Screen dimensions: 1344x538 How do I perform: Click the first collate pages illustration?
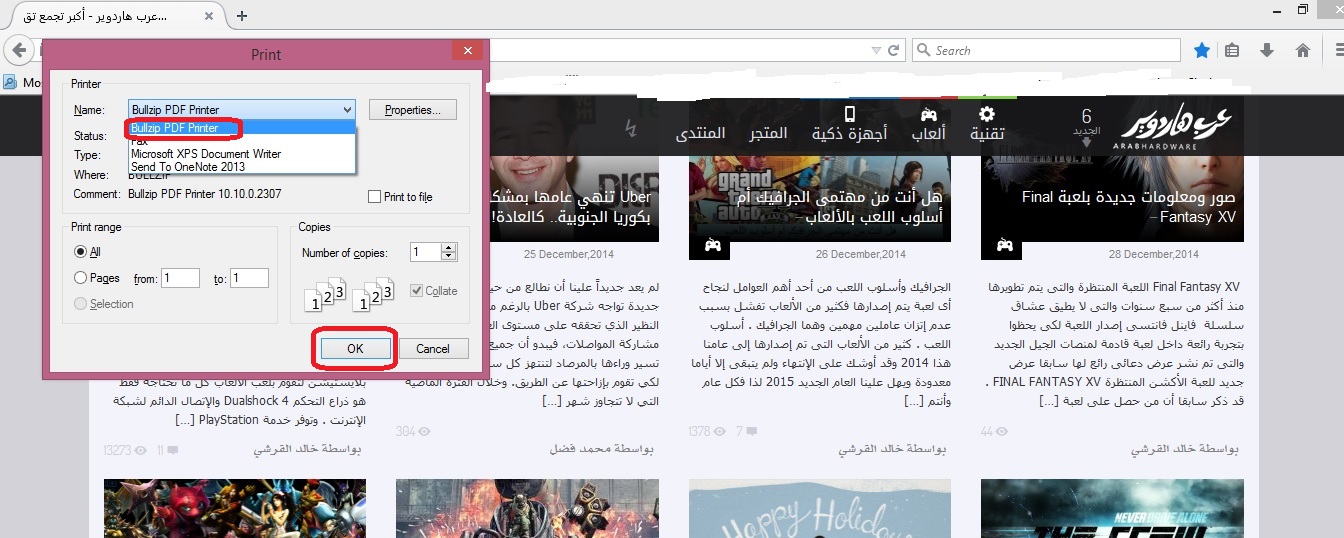[x=327, y=295]
